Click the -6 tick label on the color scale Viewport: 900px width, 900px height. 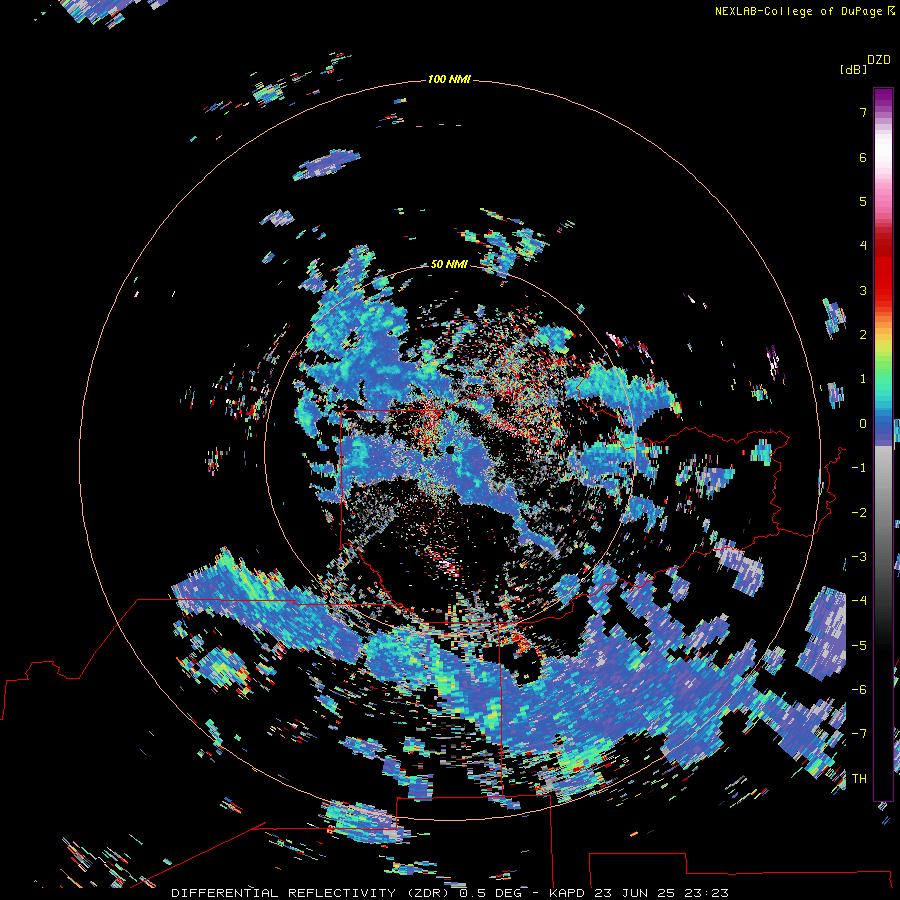[859, 690]
